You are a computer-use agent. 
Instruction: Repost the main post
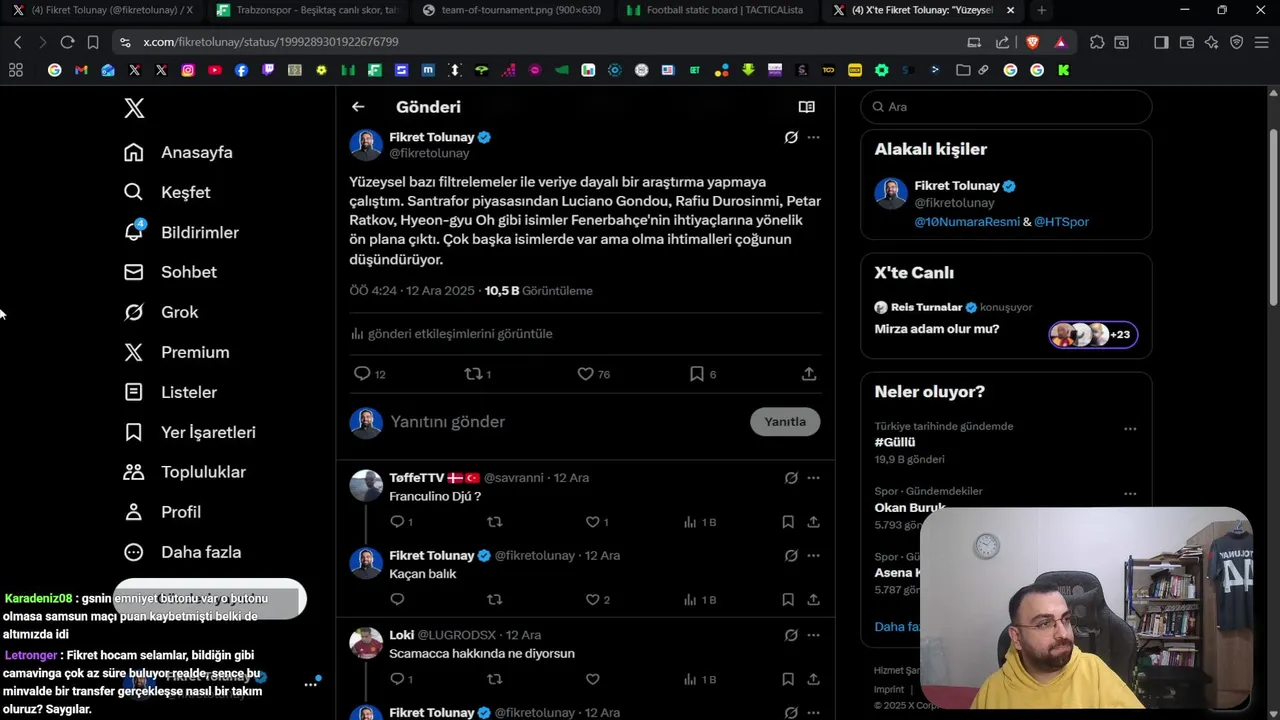click(x=474, y=374)
